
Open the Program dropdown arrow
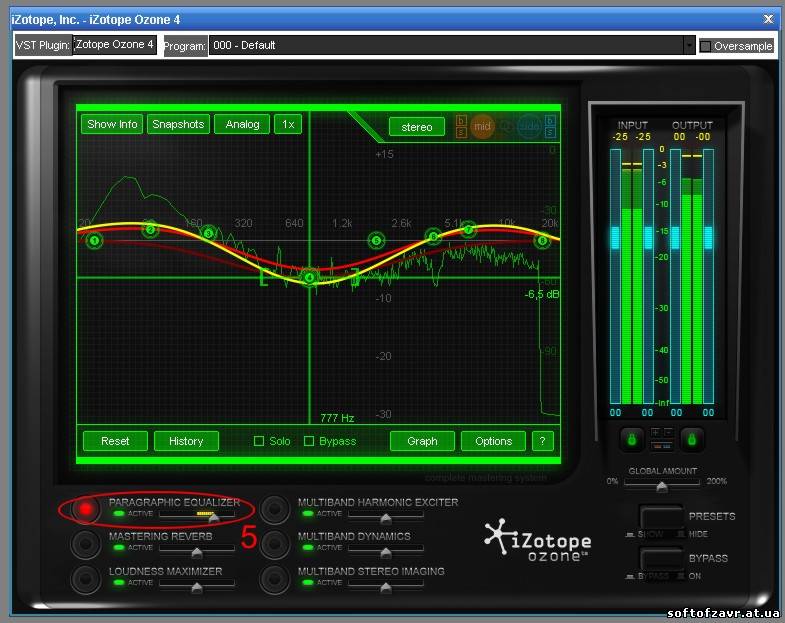[x=689, y=46]
